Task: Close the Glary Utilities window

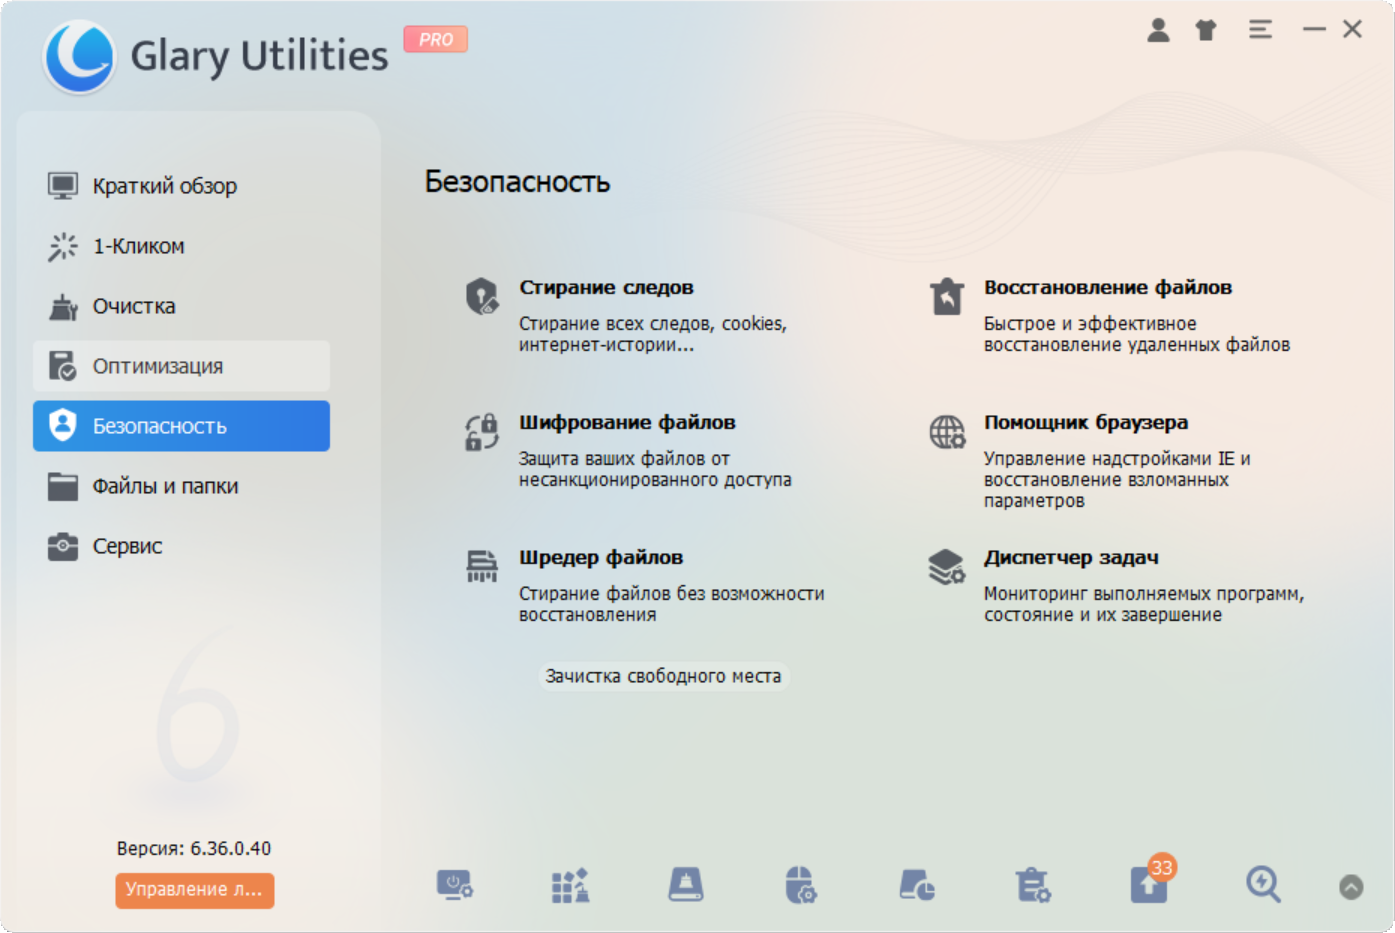Action: pos(1352,30)
